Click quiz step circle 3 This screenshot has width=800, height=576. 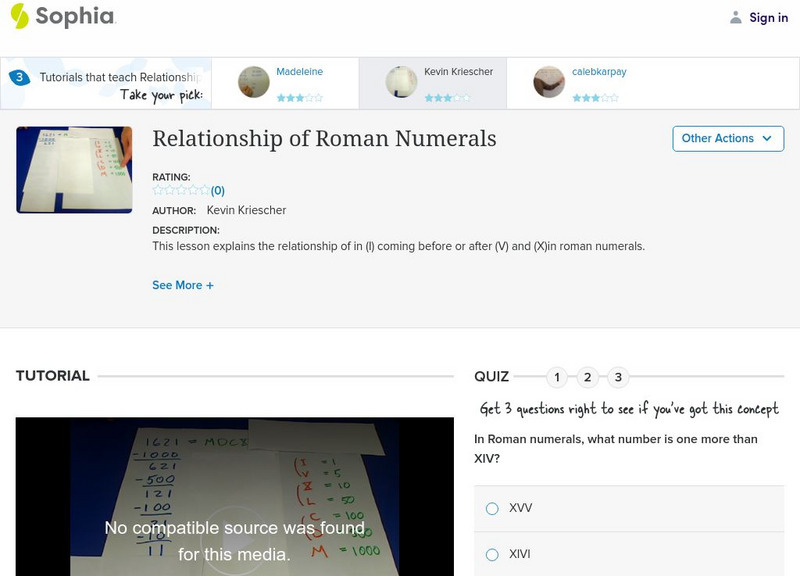[617, 378]
